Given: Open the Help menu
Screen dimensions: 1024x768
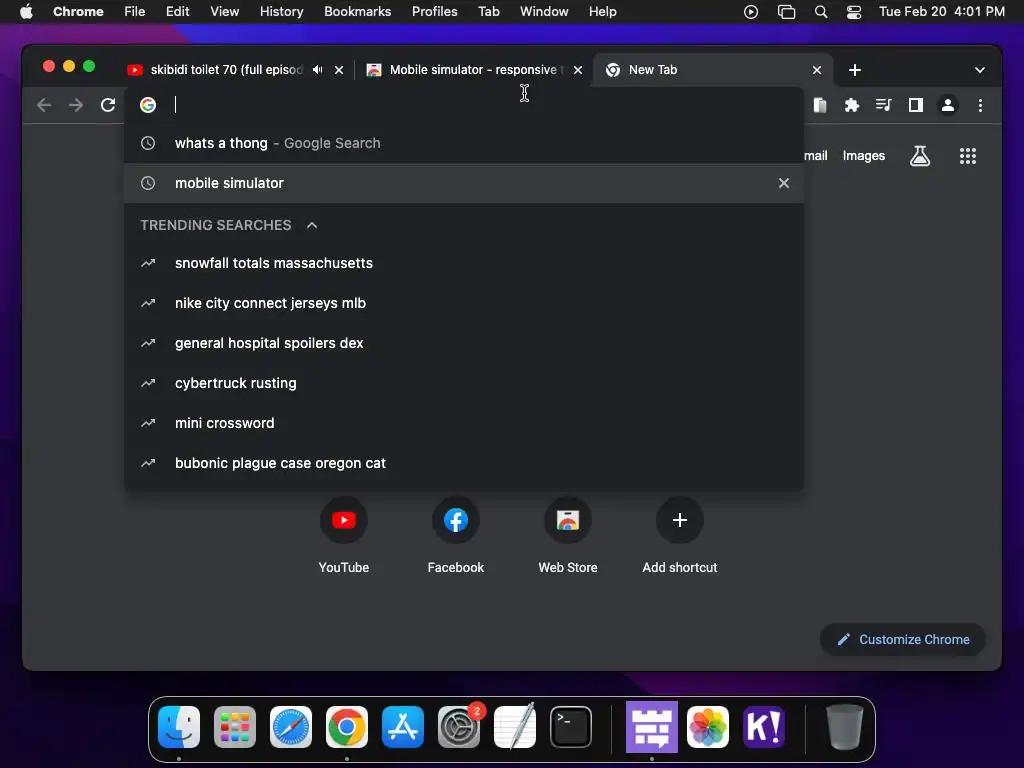Looking at the screenshot, I should pos(602,12).
